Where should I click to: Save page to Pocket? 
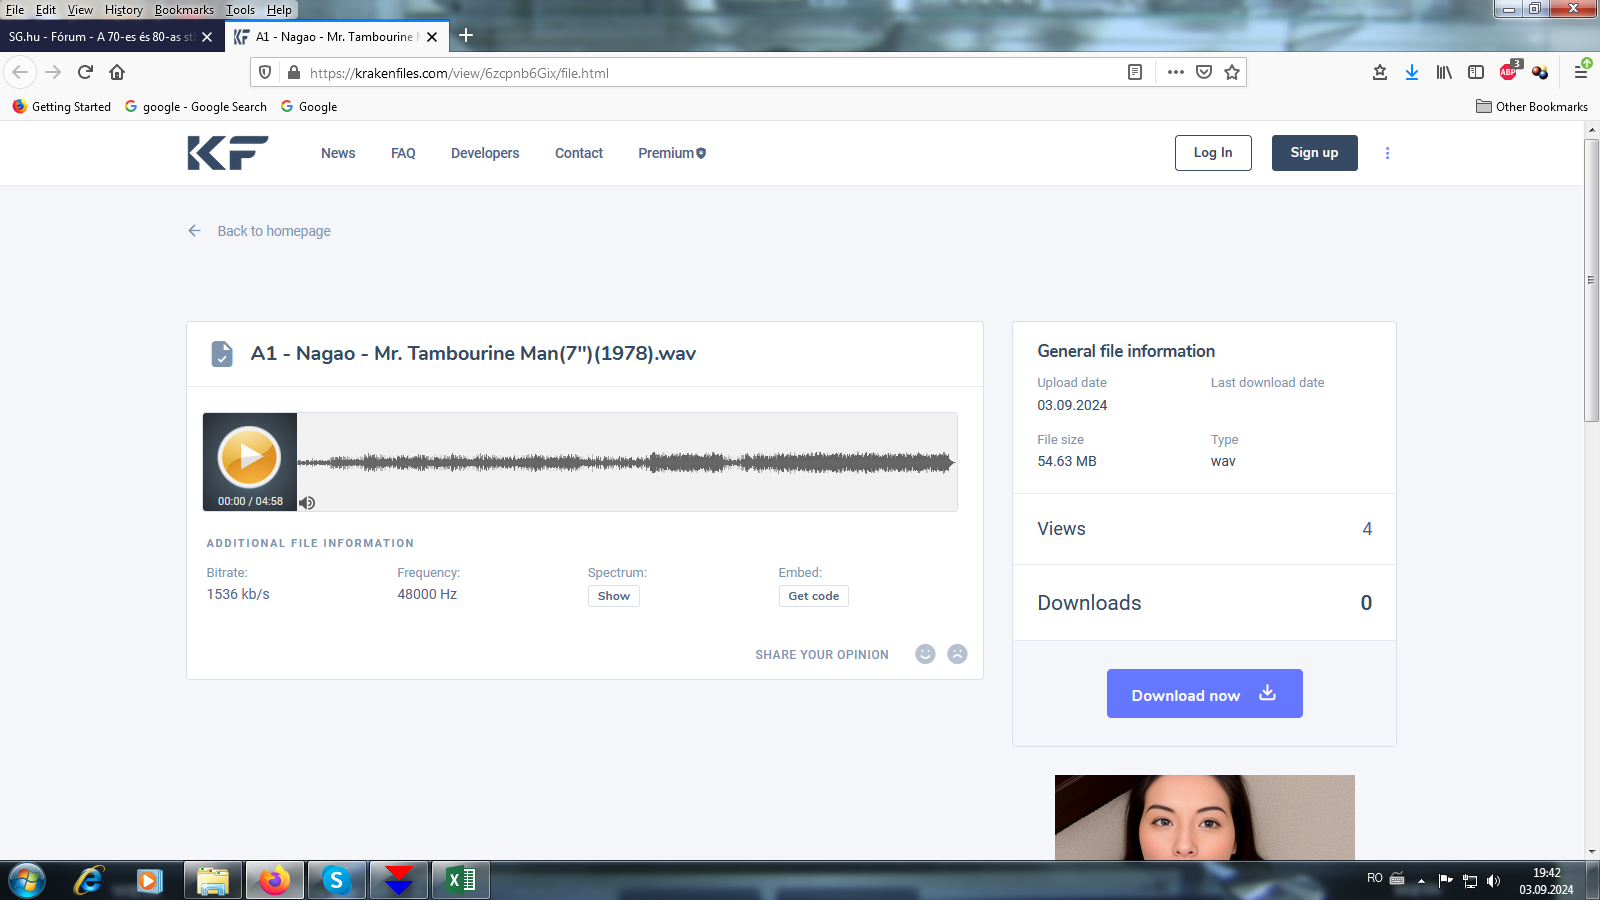[x=1204, y=72]
